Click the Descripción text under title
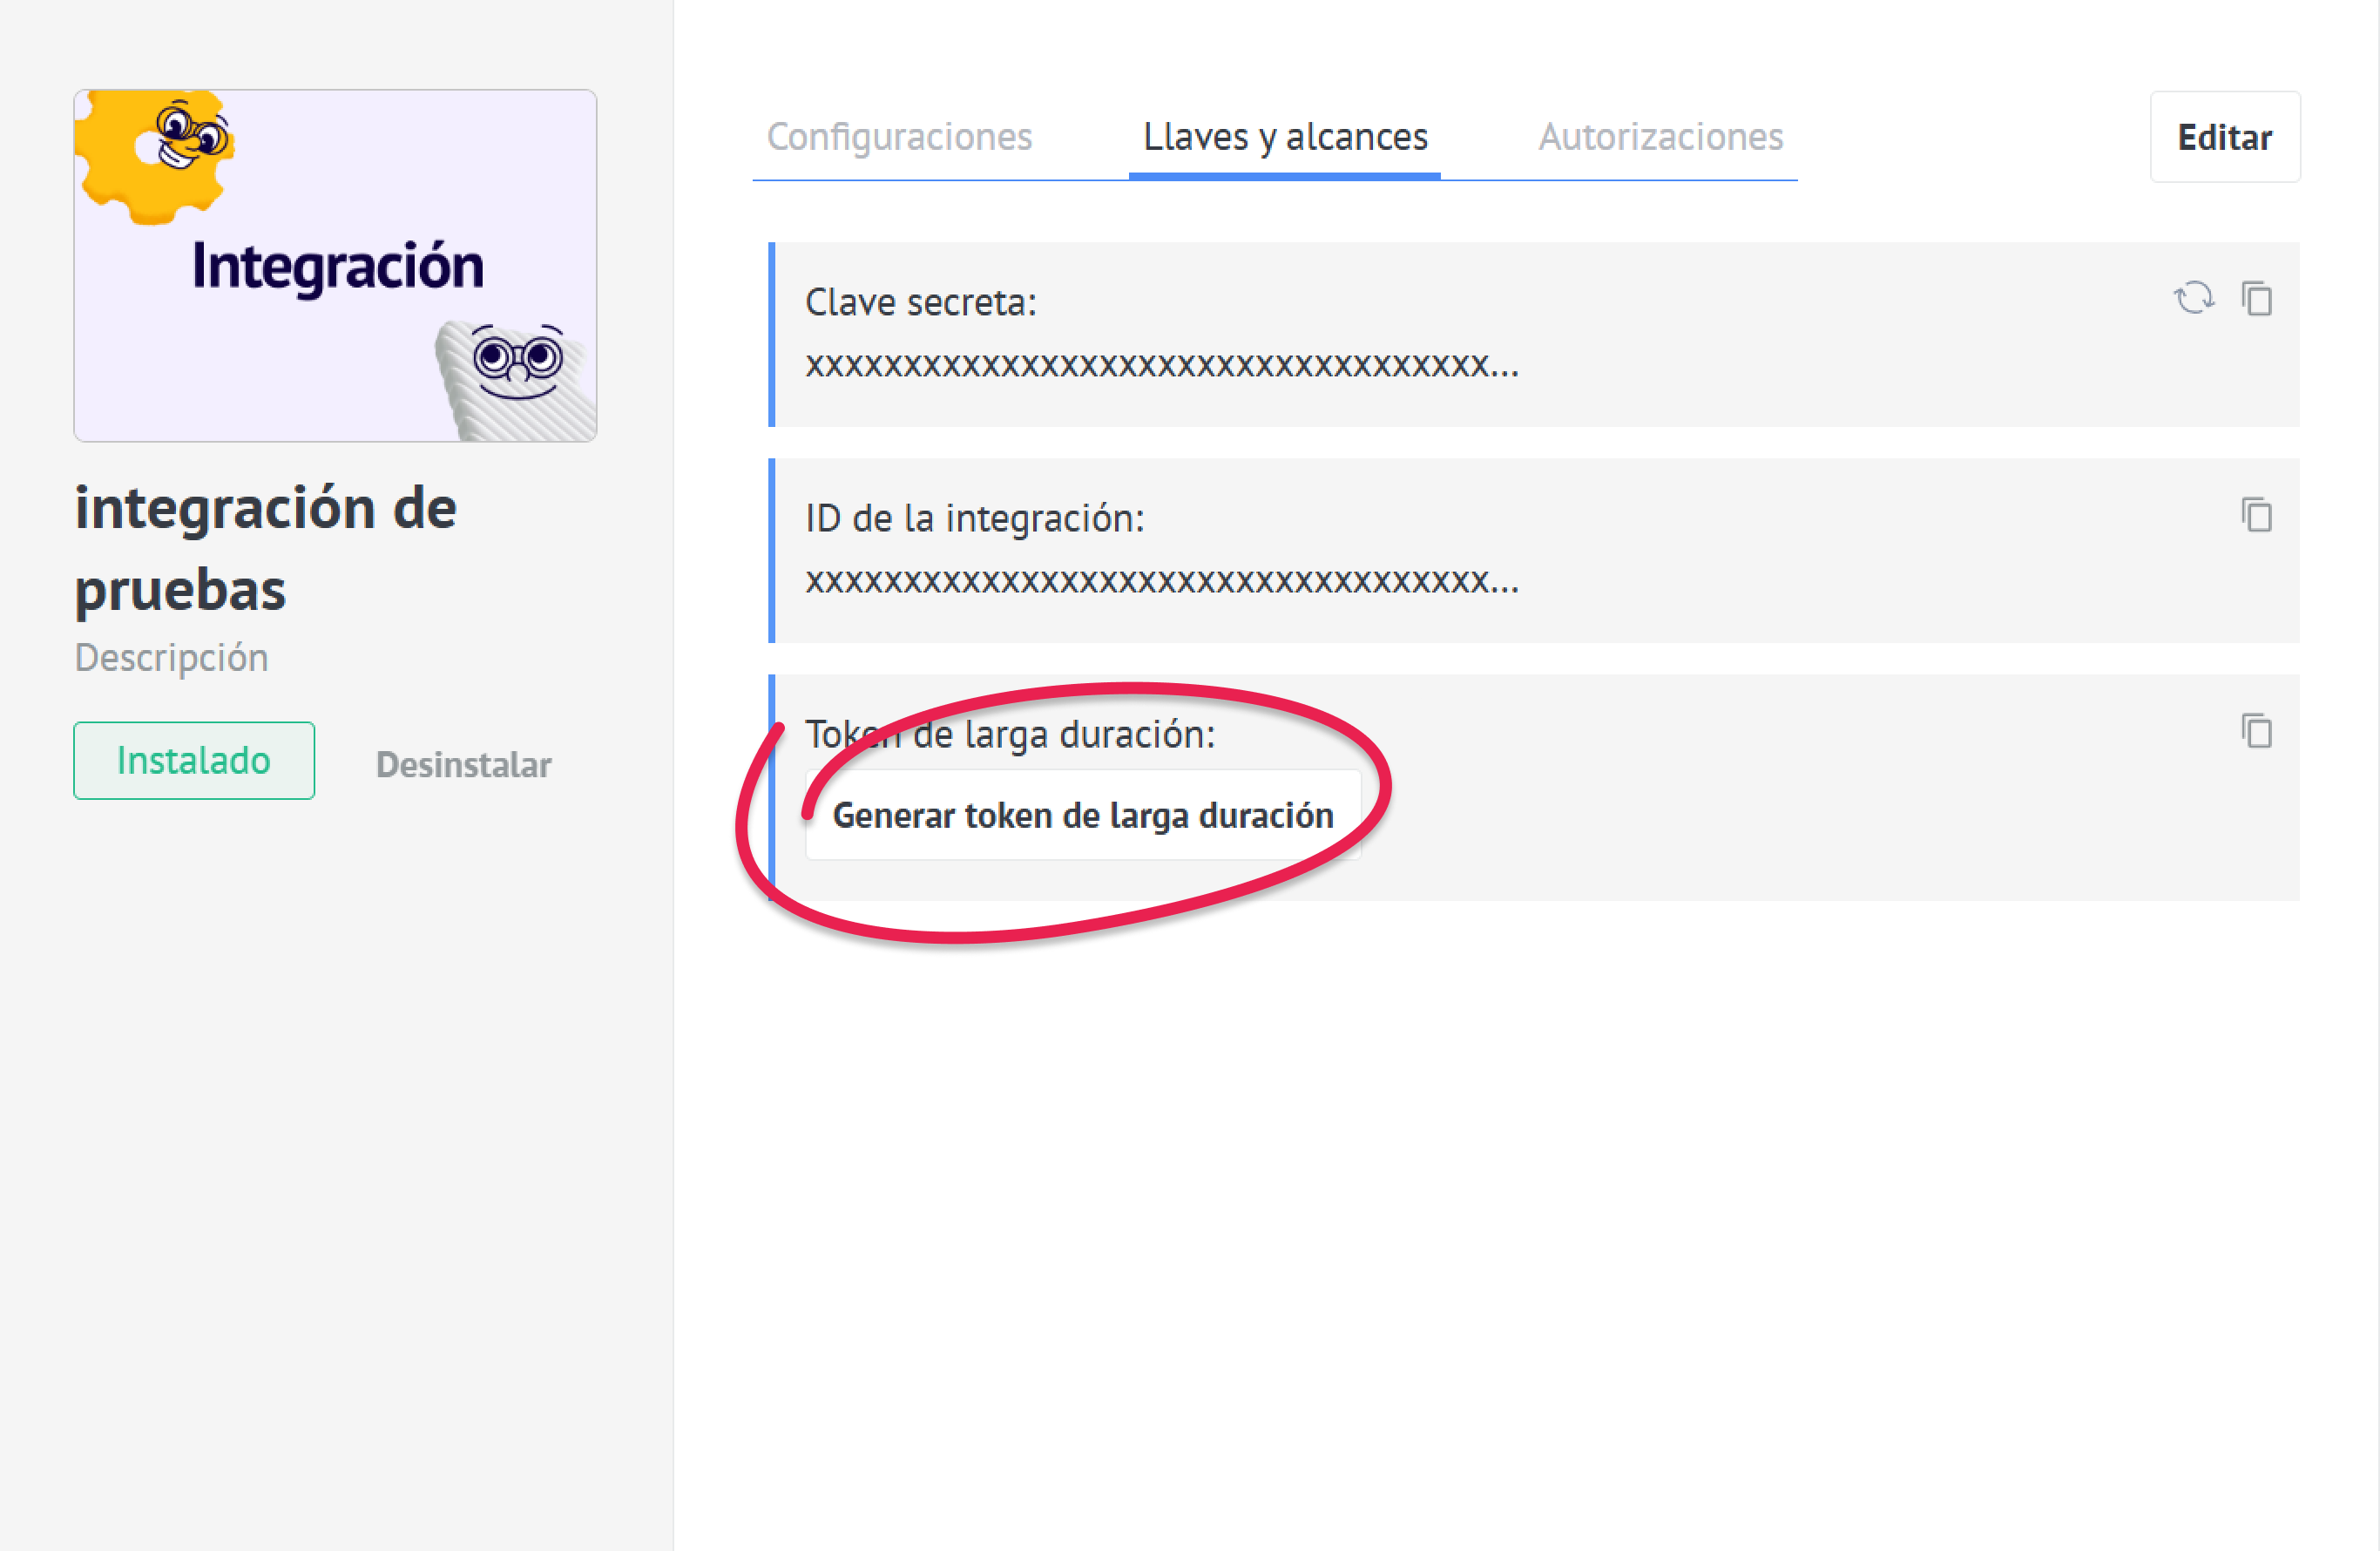2380x1551 pixels. click(x=172, y=658)
